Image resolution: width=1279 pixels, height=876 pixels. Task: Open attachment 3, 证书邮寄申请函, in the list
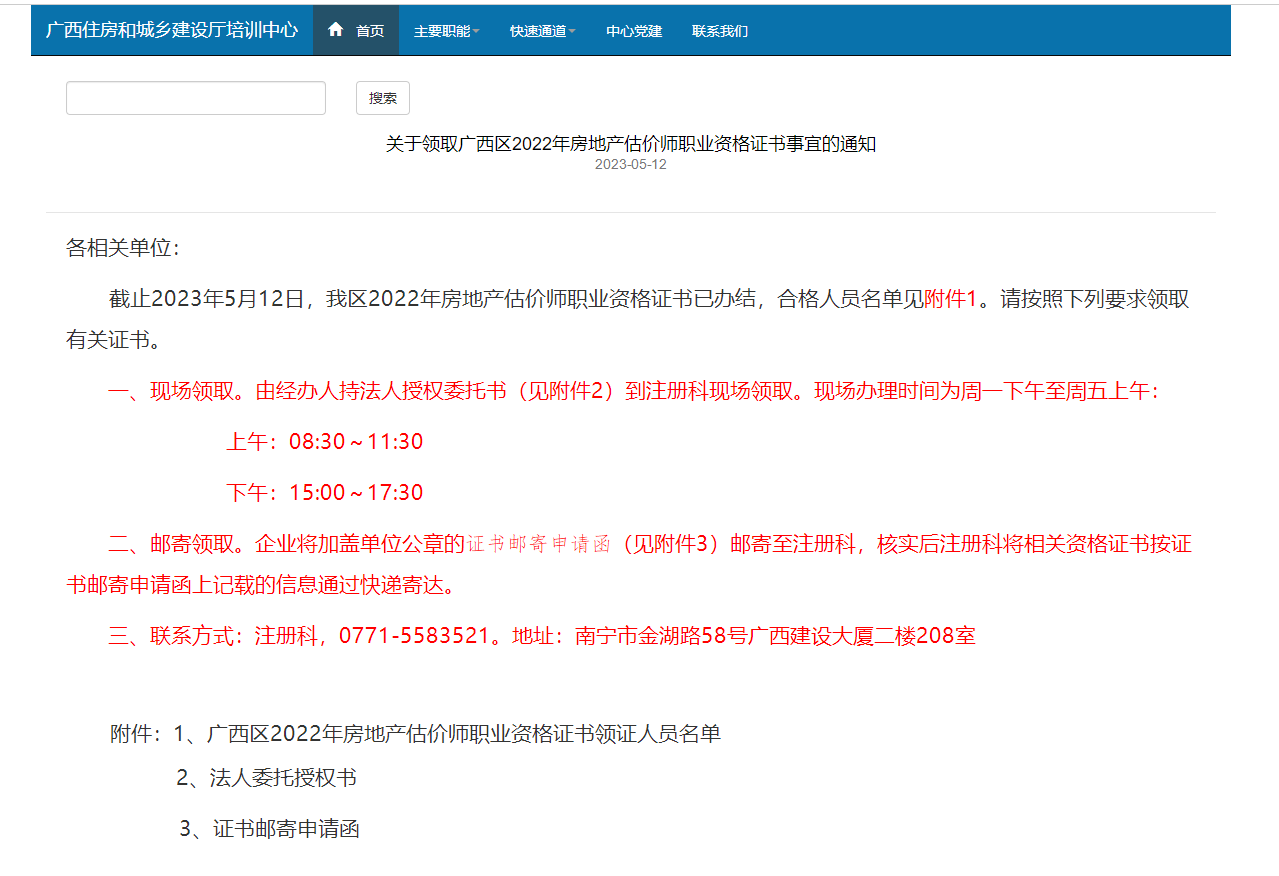pyautogui.click(x=286, y=828)
